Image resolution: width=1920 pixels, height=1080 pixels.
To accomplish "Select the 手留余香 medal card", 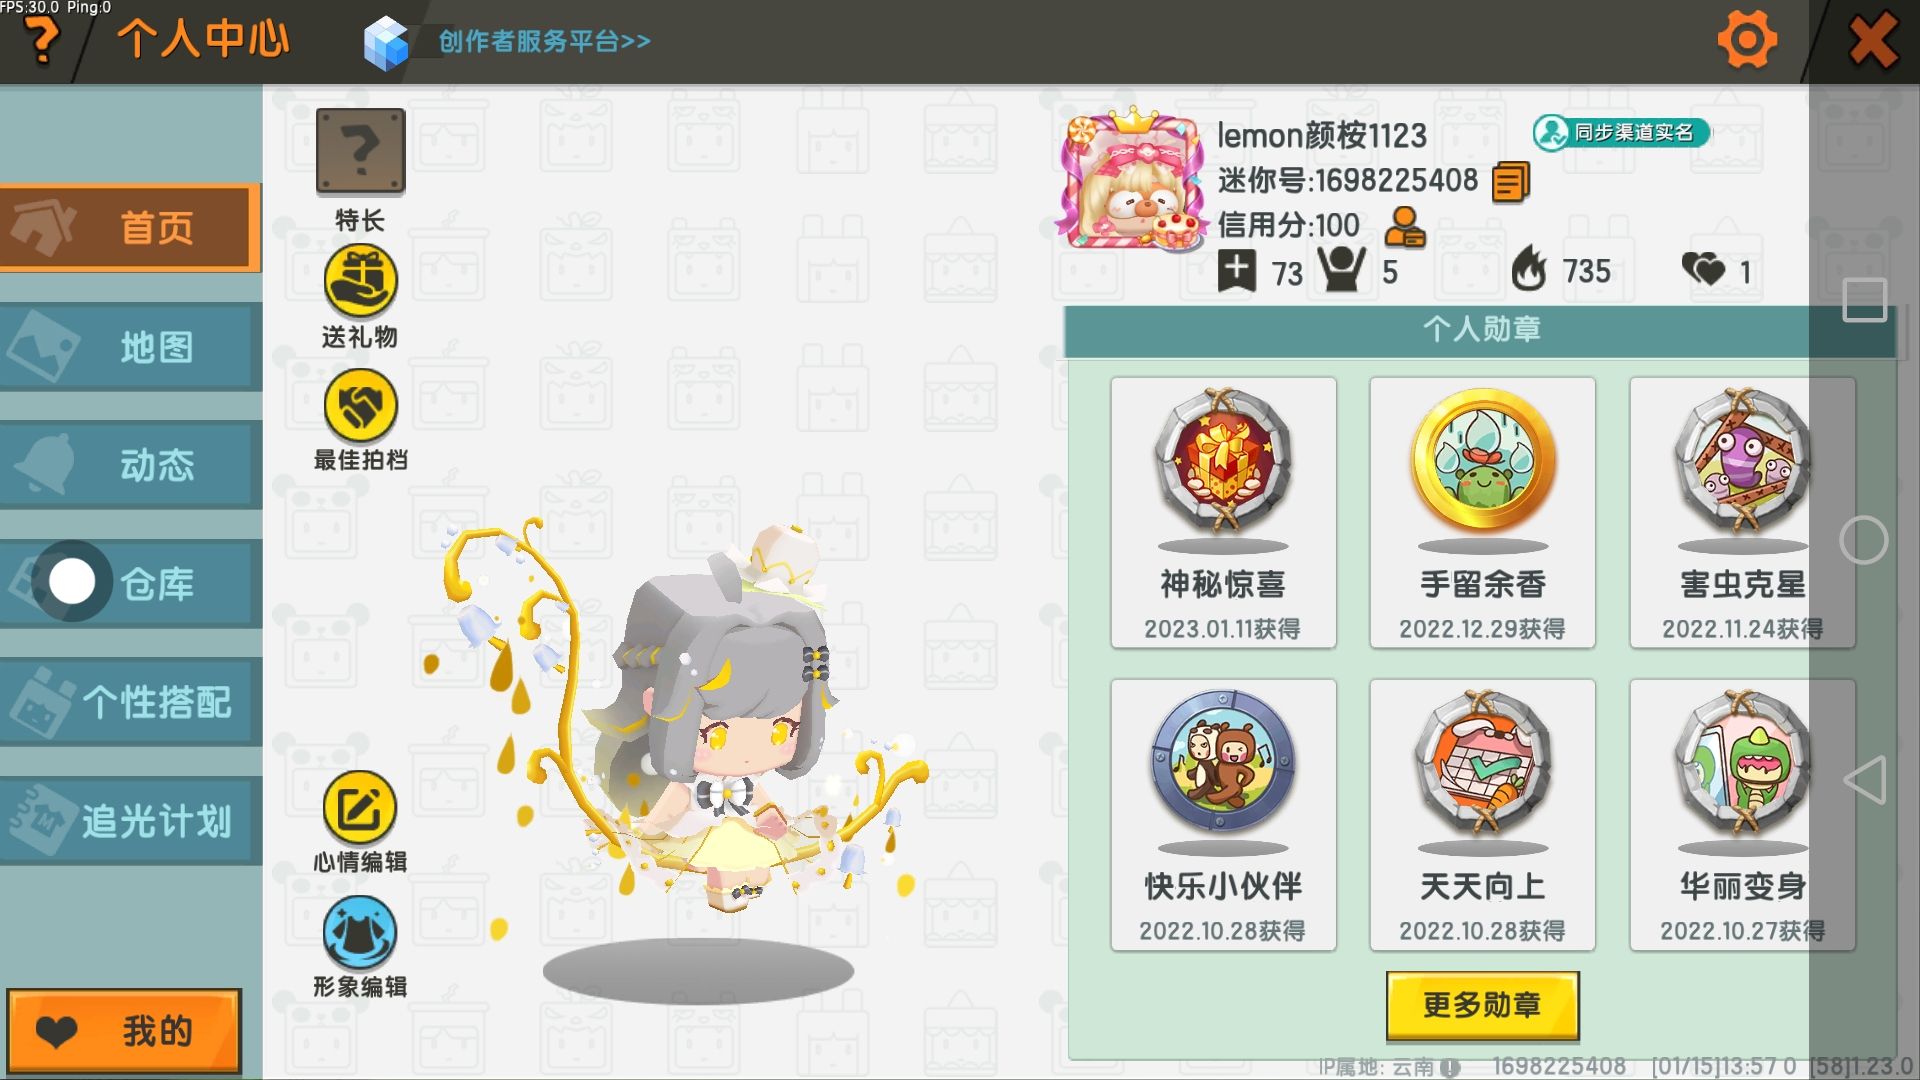I will (x=1482, y=513).
